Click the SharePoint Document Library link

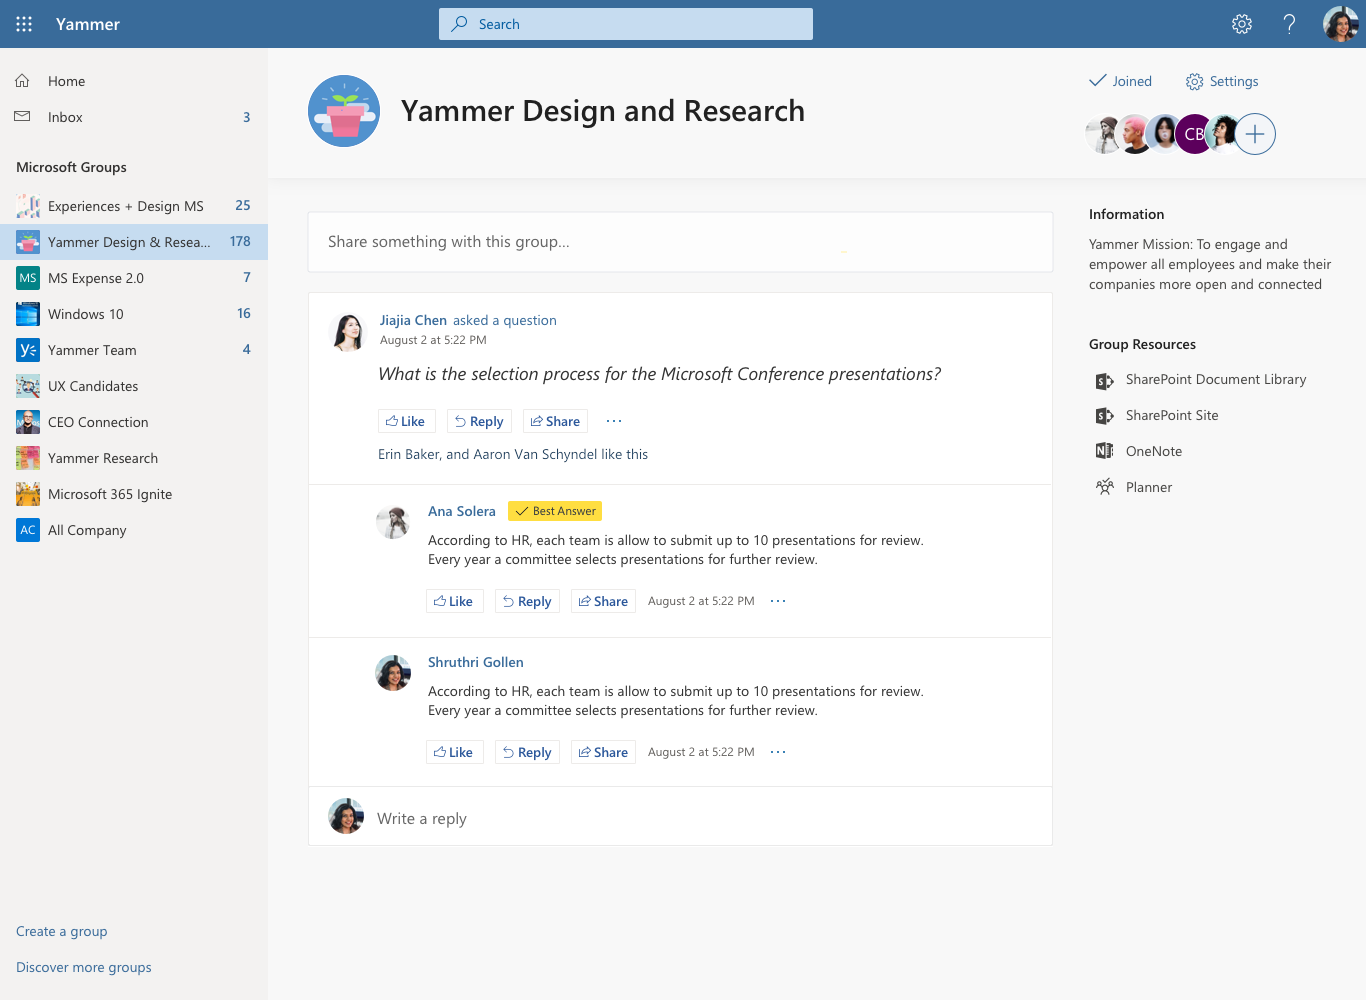[1216, 380]
